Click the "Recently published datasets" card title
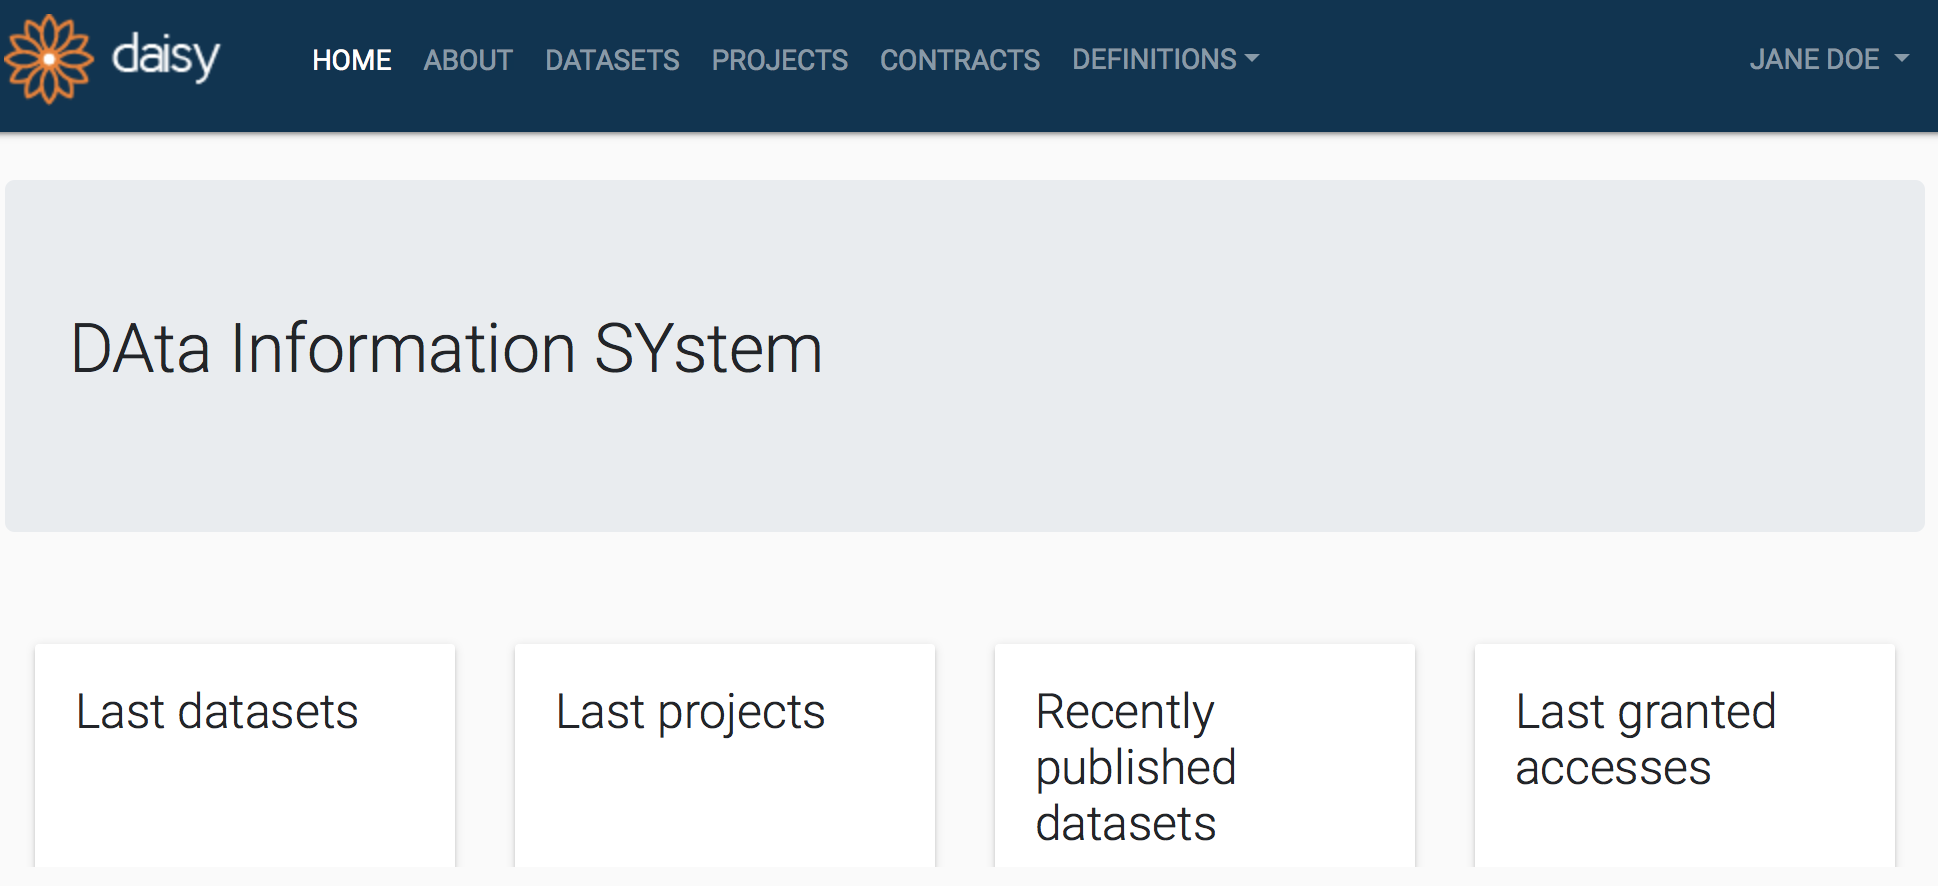The height and width of the screenshot is (886, 1938). tap(1135, 767)
